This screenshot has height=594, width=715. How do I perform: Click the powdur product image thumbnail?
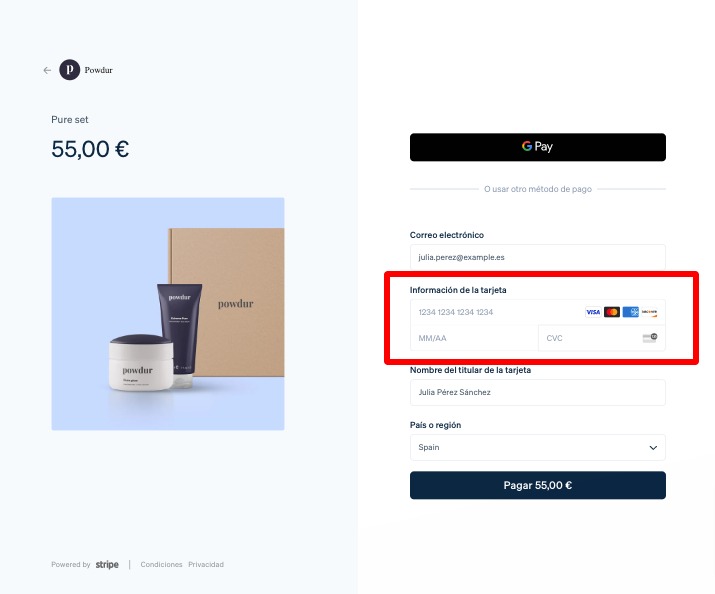pyautogui.click(x=168, y=314)
